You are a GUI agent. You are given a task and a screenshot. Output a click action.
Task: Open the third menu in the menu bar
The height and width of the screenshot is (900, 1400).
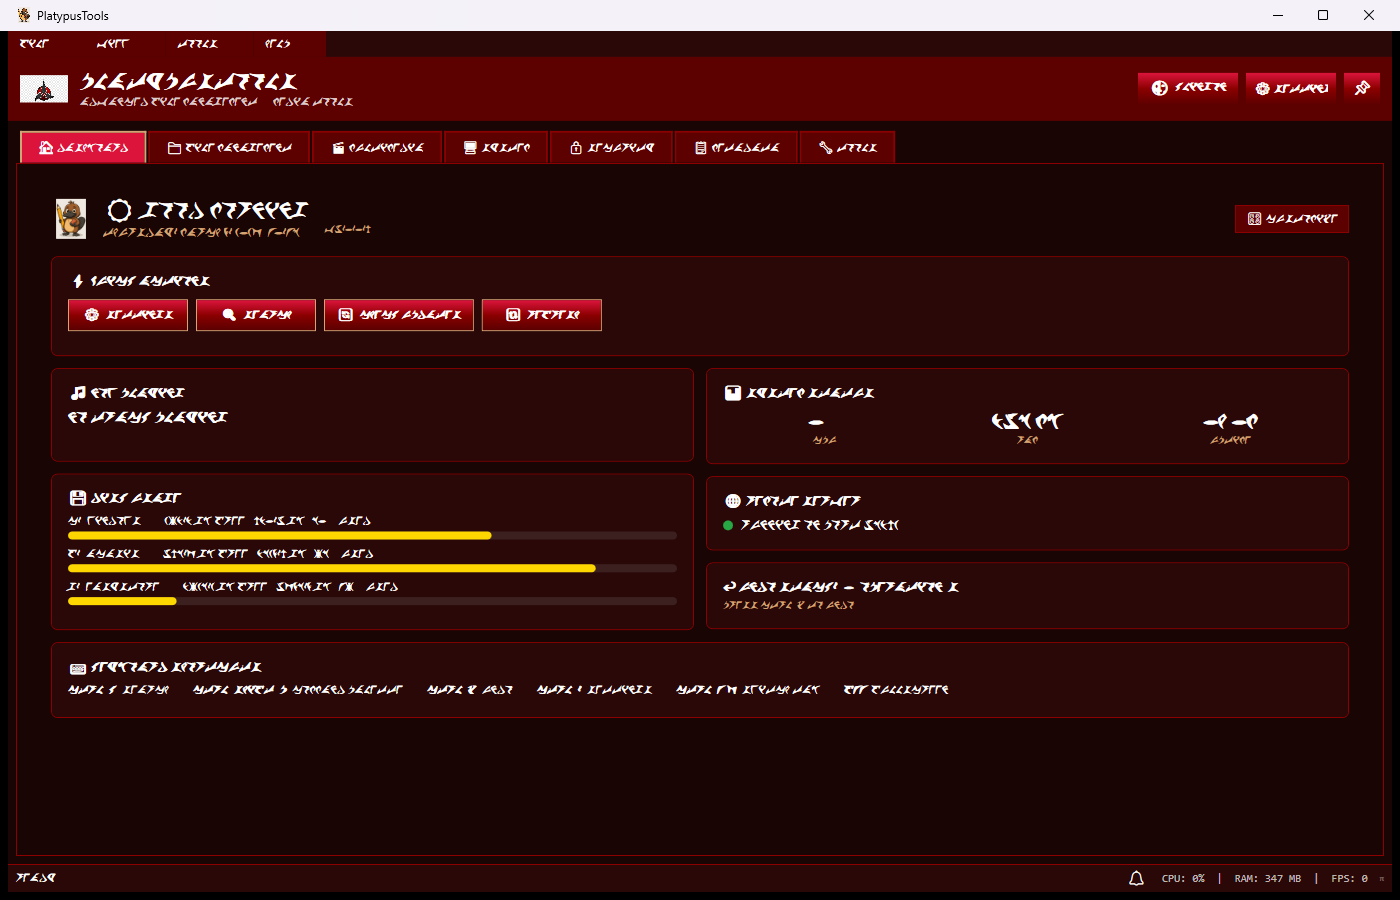point(197,44)
